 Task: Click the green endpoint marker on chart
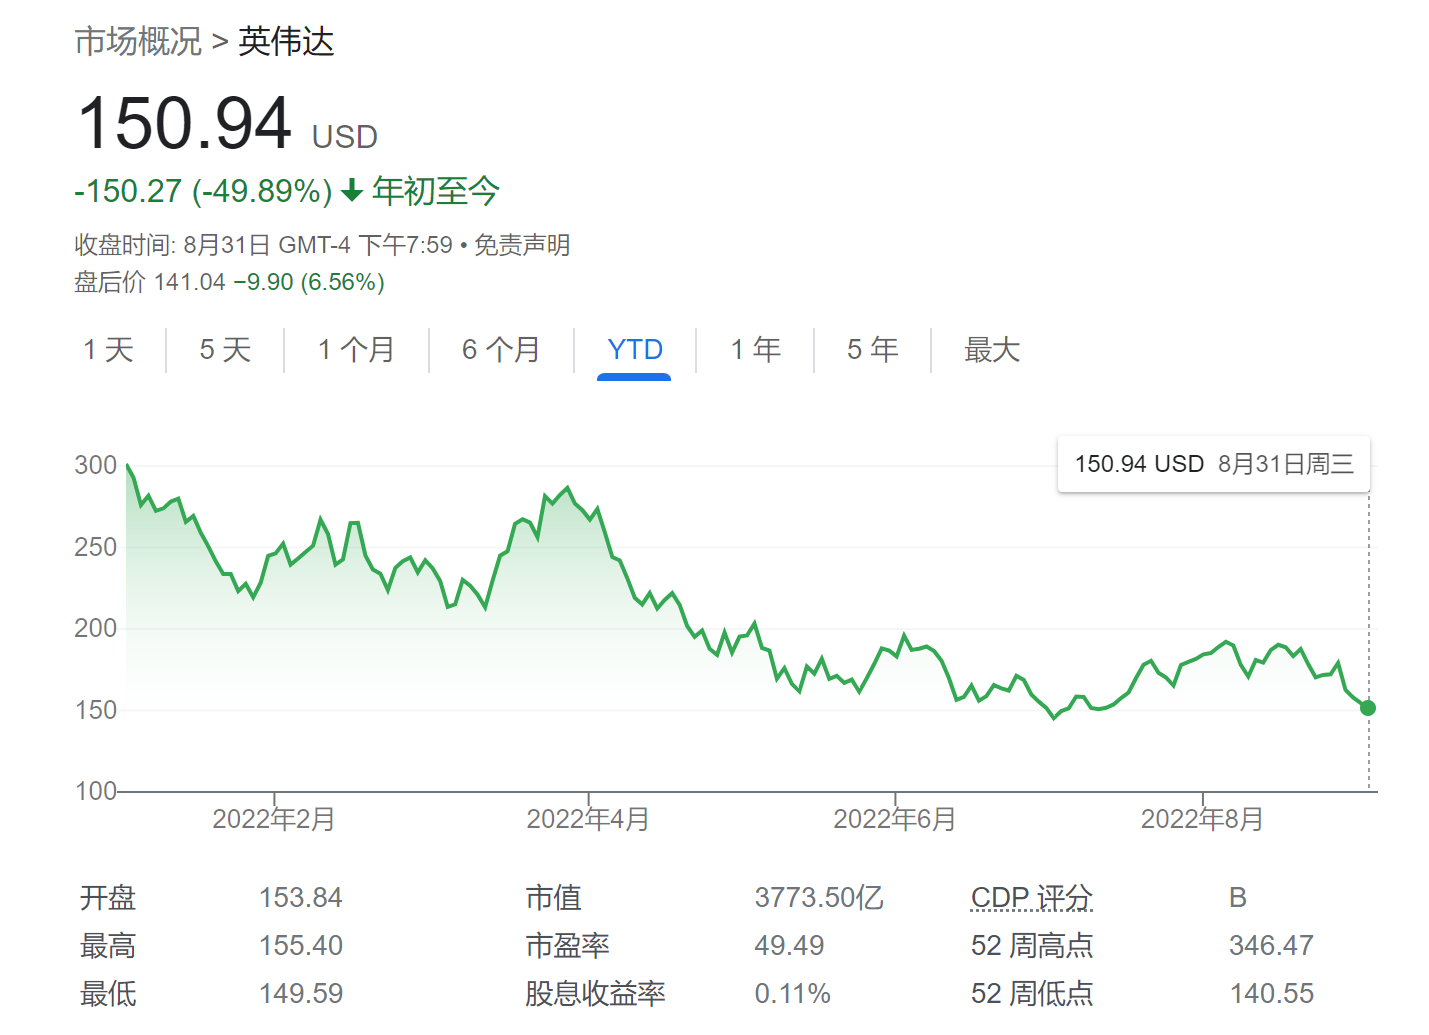(1368, 708)
